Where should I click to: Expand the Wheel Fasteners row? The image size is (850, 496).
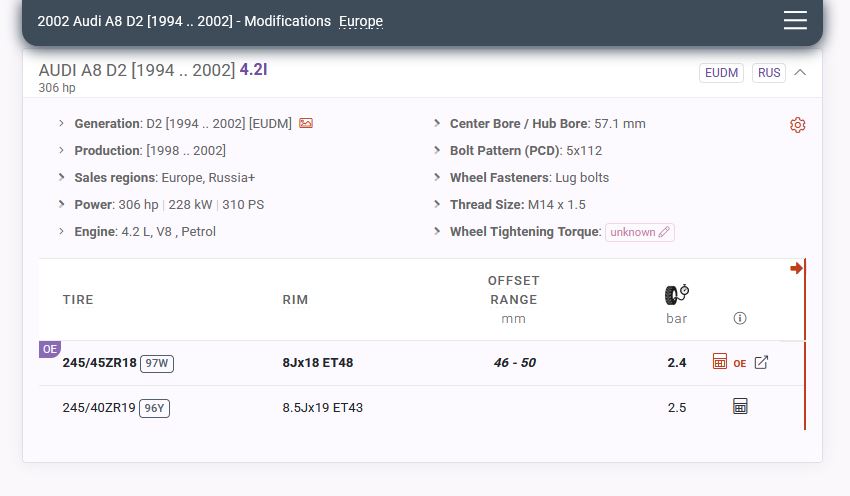coord(437,177)
